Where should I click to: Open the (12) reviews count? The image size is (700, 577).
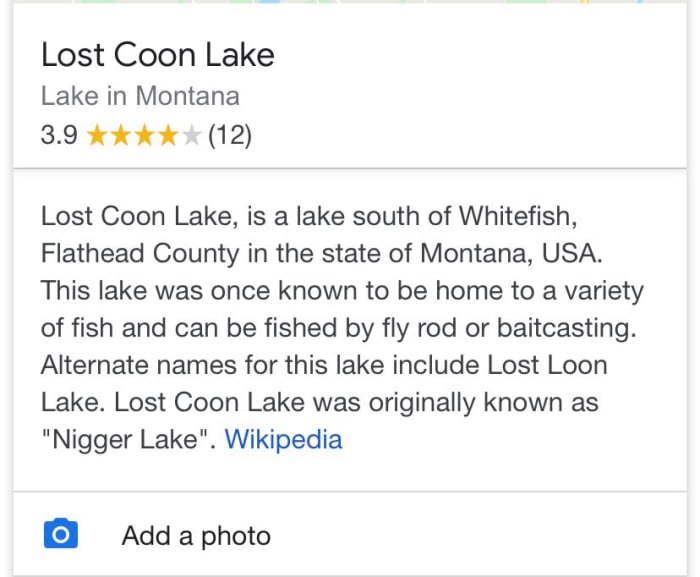pos(230,135)
